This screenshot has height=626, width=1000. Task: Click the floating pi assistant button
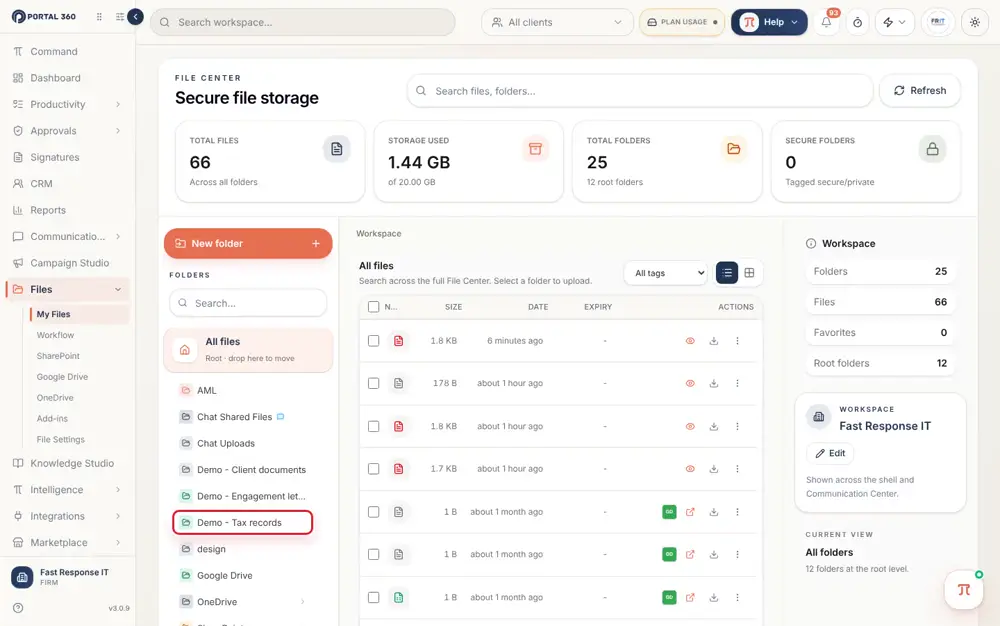[964, 590]
